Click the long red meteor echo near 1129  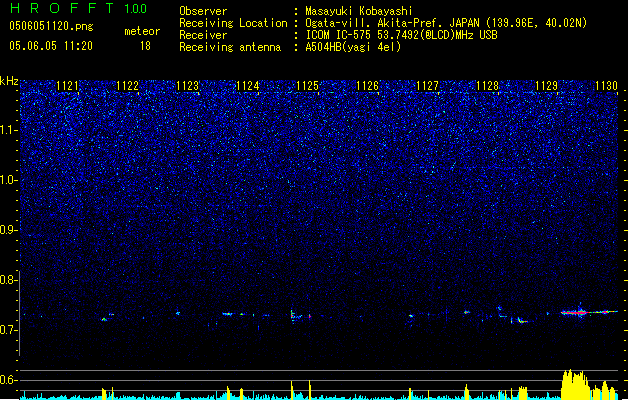[x=589, y=312]
